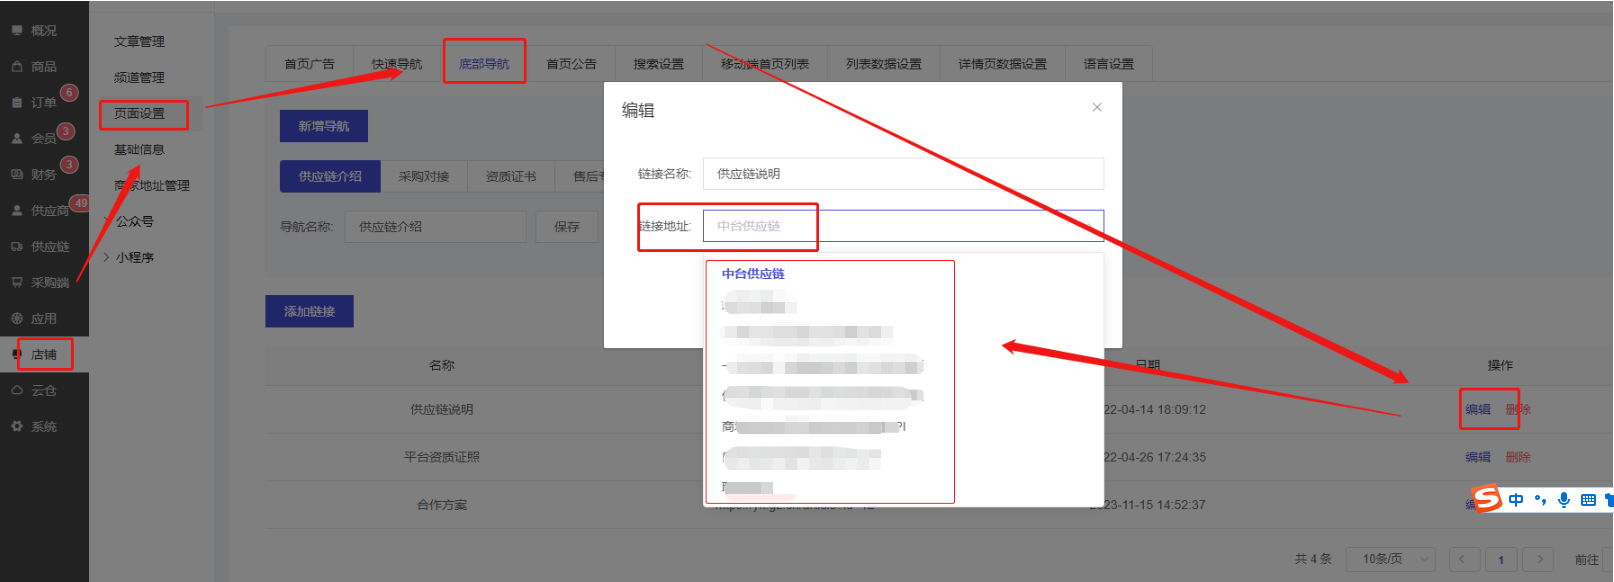
Task: Click the 订单 clipboard icon in the sidebar
Action: [x=17, y=103]
